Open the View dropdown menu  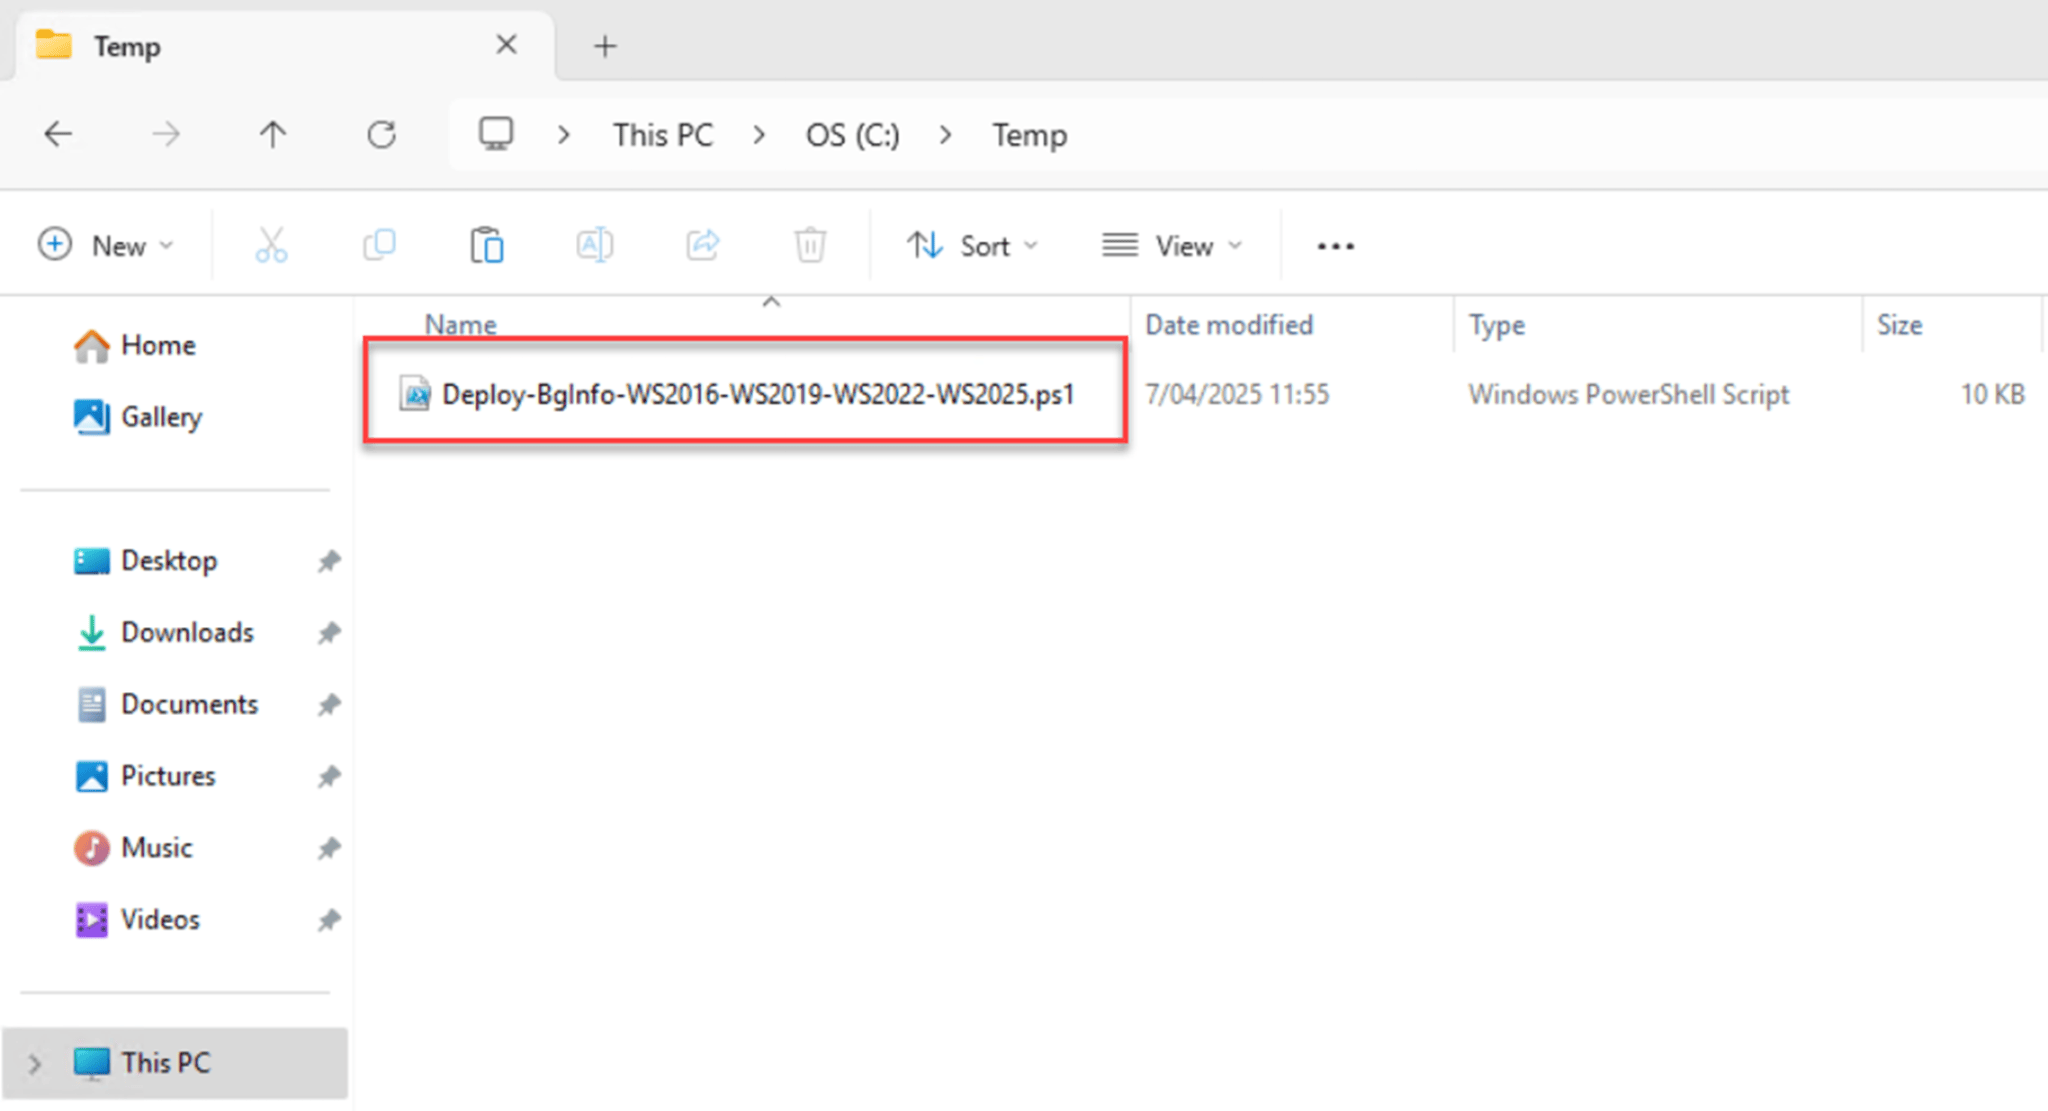[x=1173, y=245]
